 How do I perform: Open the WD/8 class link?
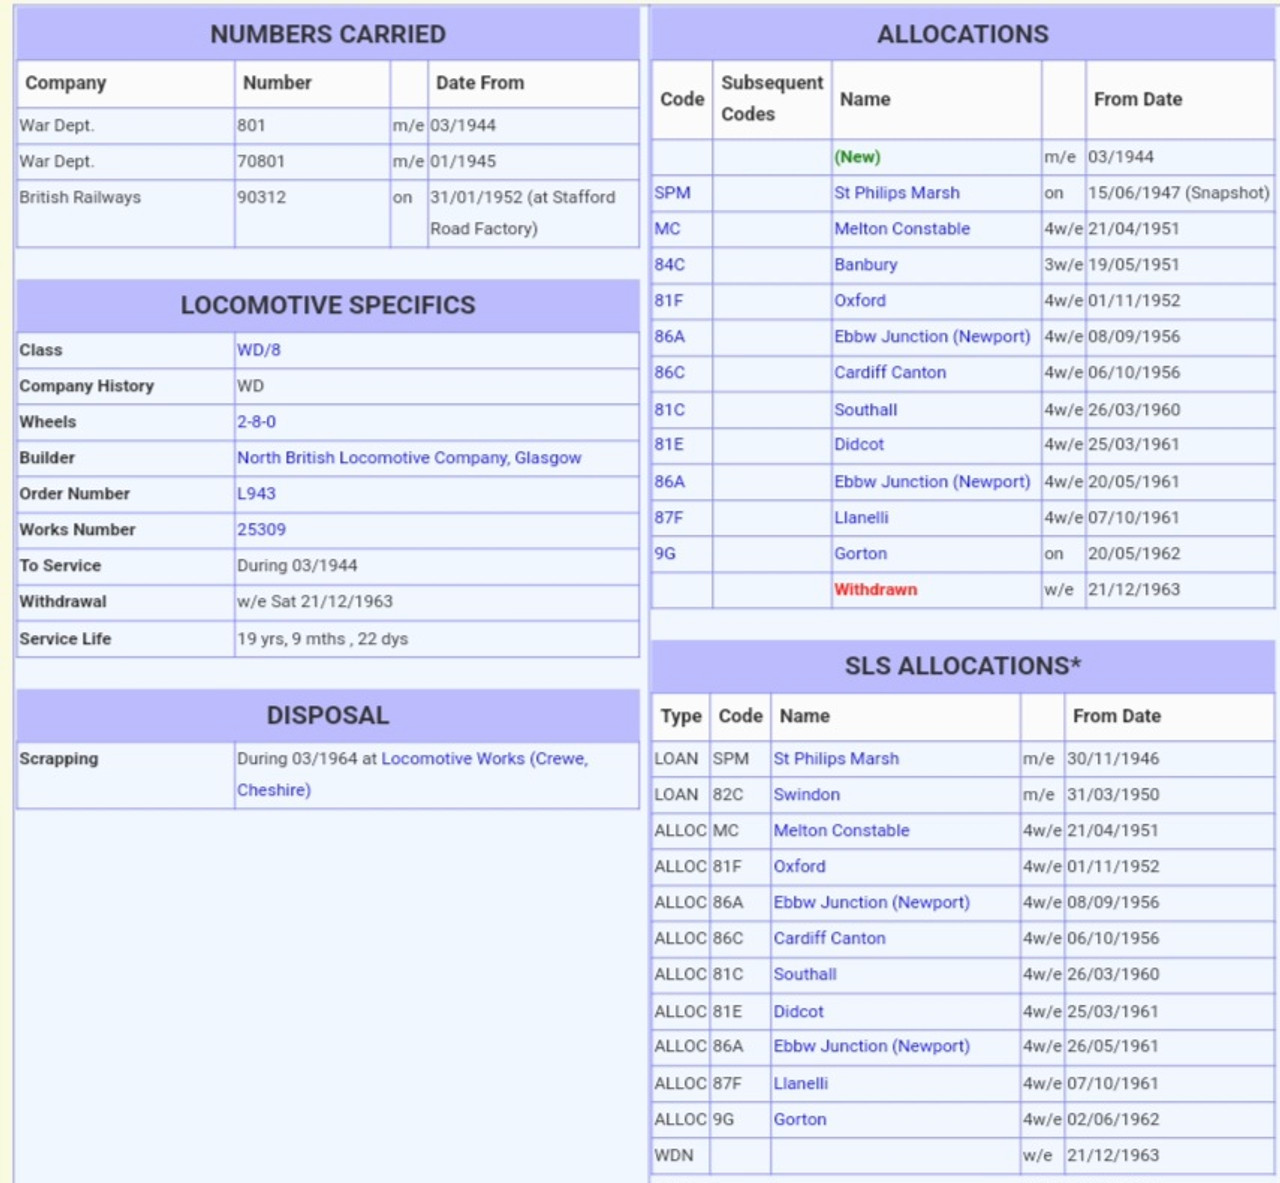[x=258, y=350]
